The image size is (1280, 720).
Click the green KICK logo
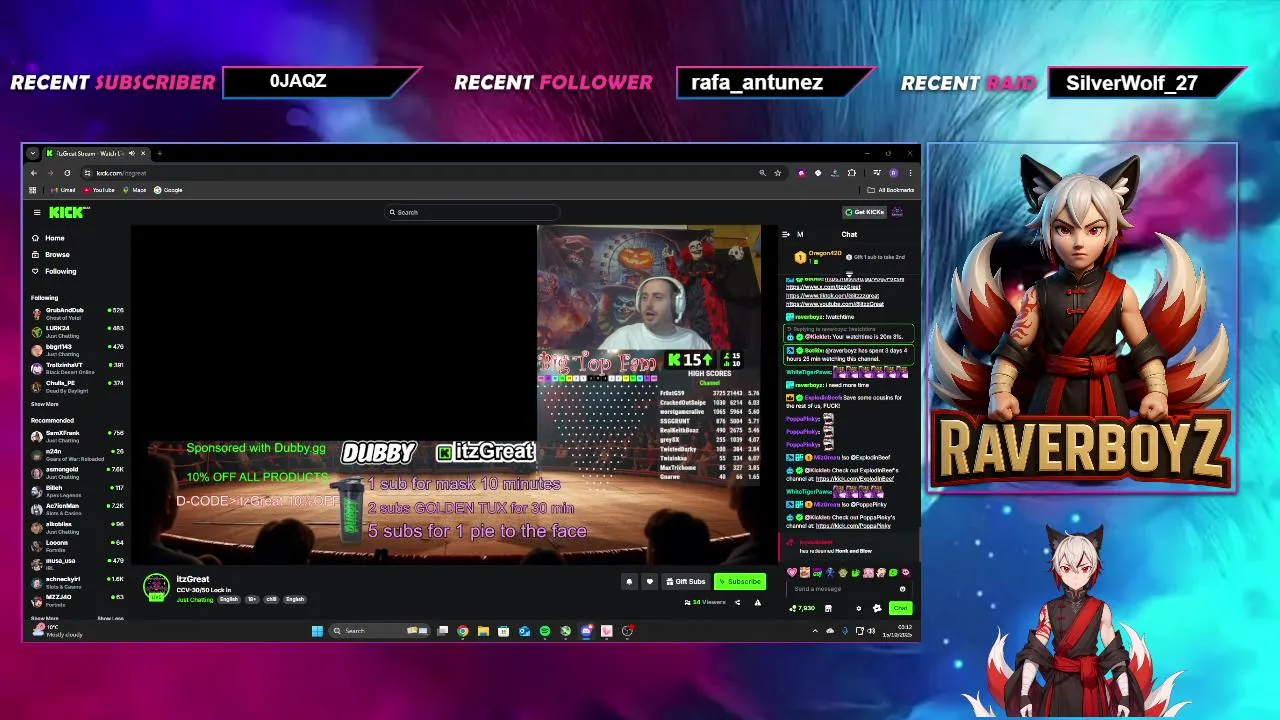[x=67, y=212]
